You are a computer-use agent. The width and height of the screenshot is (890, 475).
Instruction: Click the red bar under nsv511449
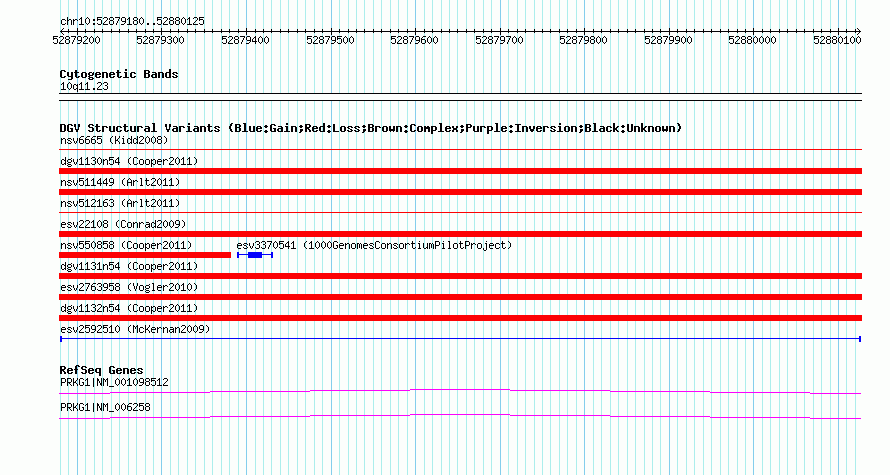click(x=460, y=192)
